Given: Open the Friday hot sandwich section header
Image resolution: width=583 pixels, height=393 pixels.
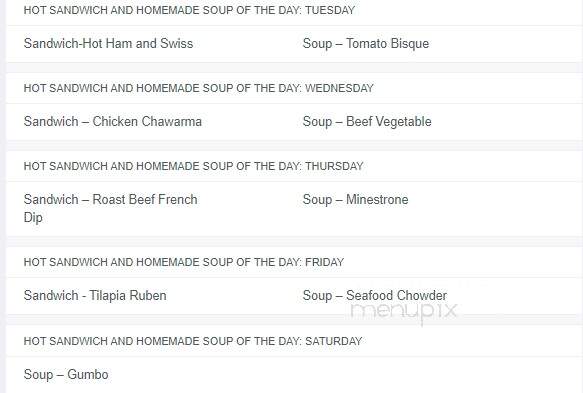Looking at the screenshot, I should [x=184, y=262].
